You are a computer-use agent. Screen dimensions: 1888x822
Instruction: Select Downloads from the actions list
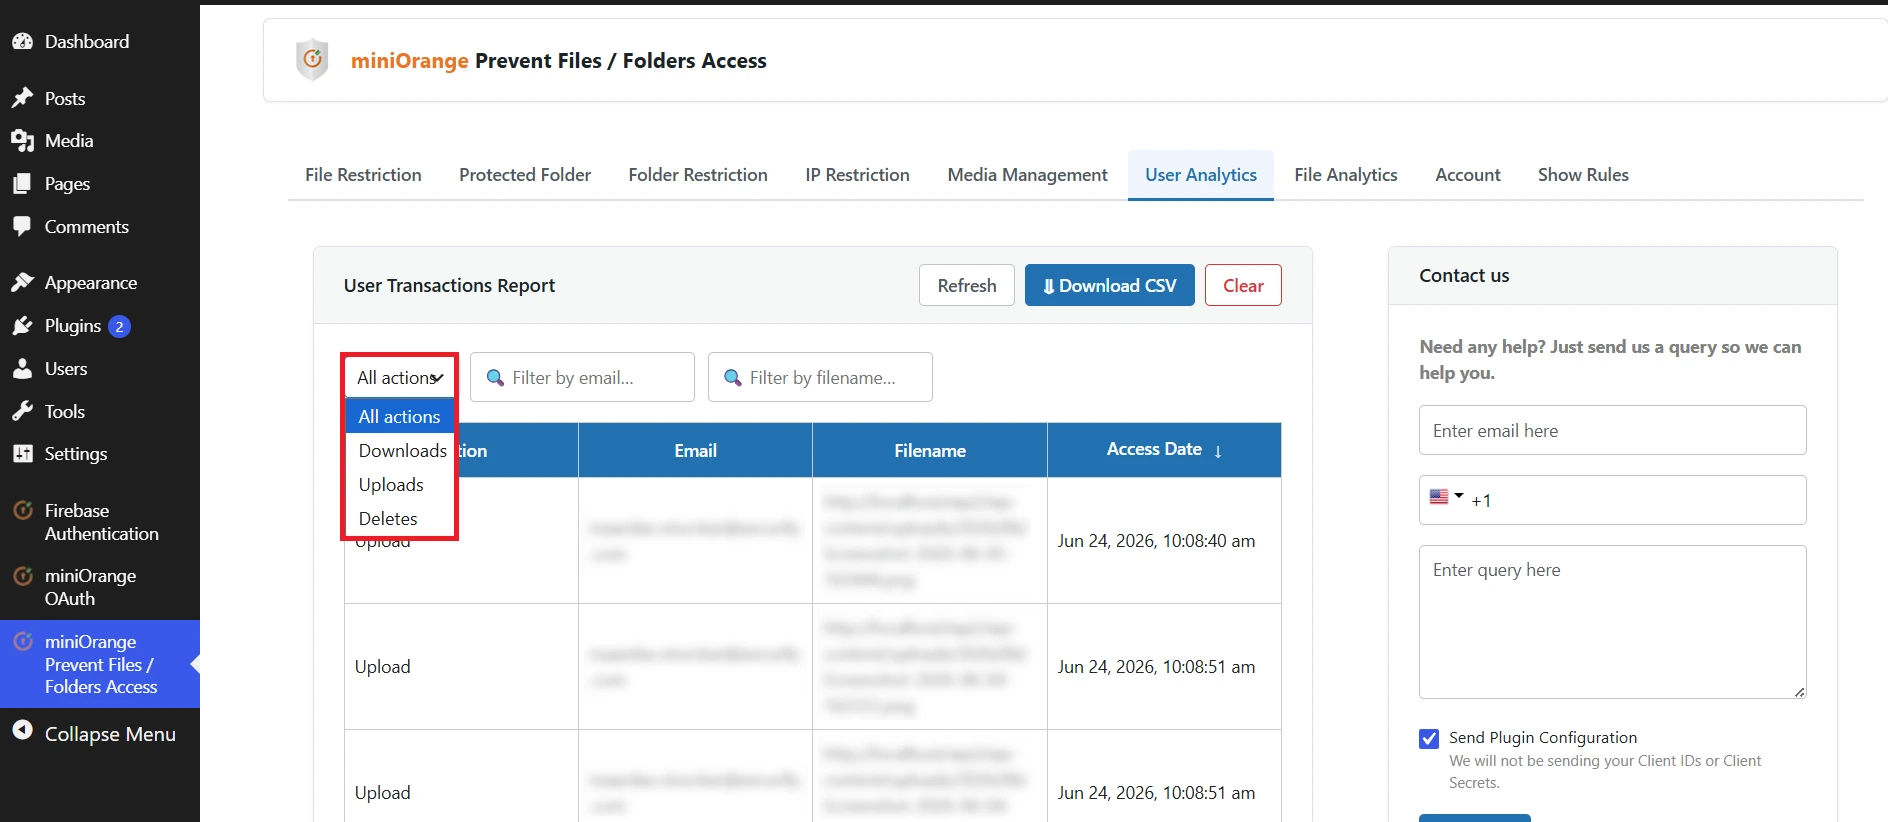pos(400,451)
